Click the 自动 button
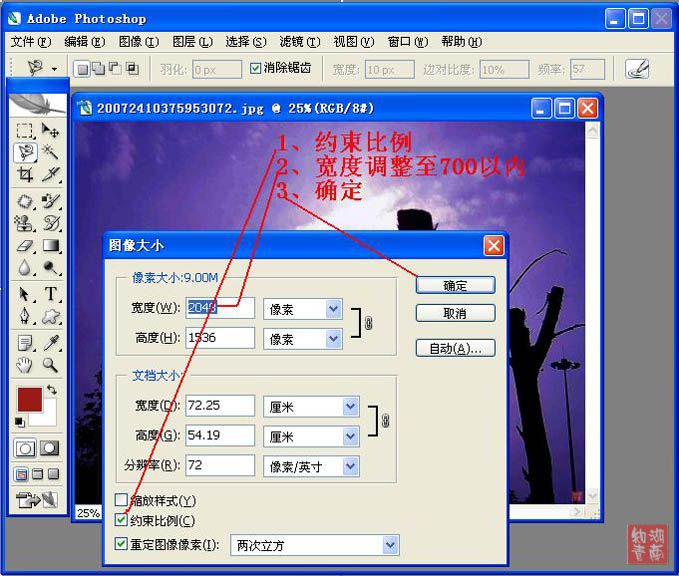Screen dimensions: 679x576 click(455, 348)
